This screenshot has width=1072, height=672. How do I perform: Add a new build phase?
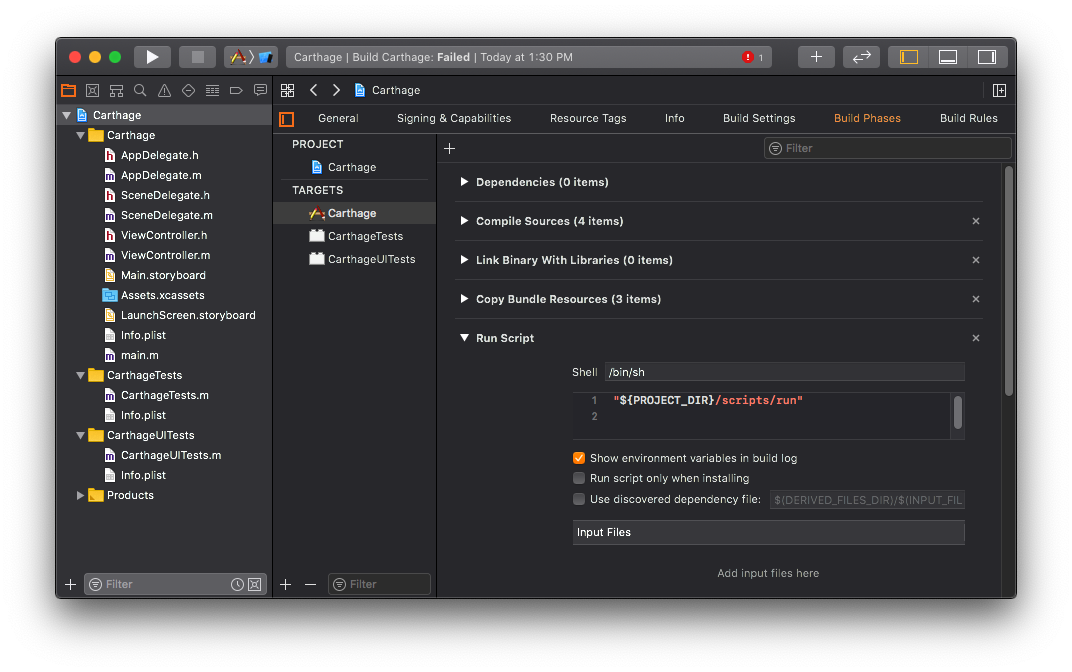tap(449, 148)
